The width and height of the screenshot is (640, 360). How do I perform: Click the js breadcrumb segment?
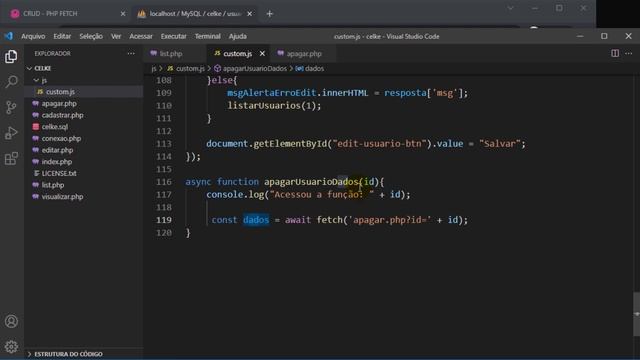(x=154, y=69)
